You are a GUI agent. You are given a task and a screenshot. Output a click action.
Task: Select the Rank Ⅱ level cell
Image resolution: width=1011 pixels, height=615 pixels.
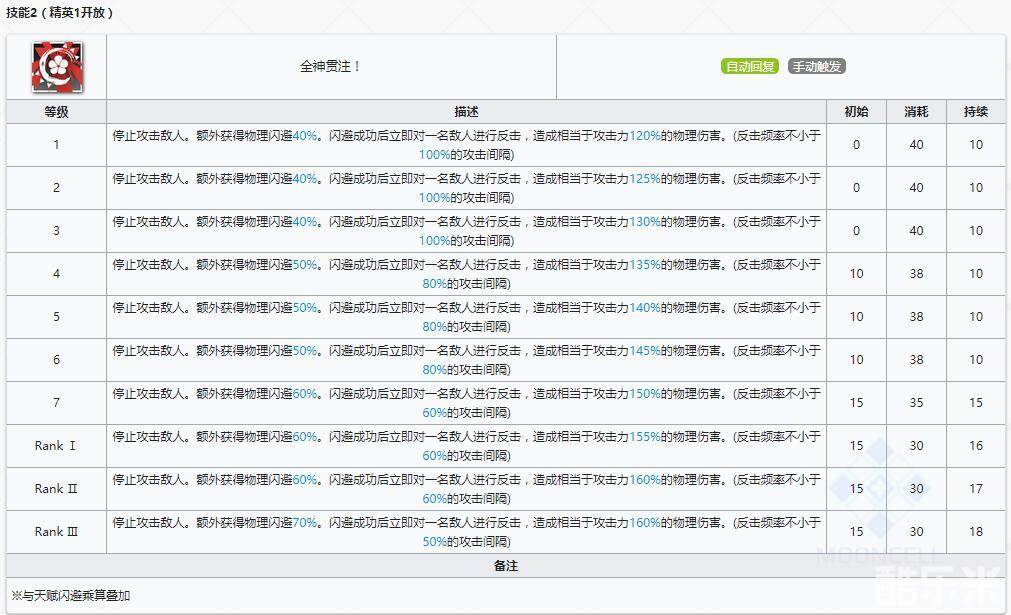point(56,489)
